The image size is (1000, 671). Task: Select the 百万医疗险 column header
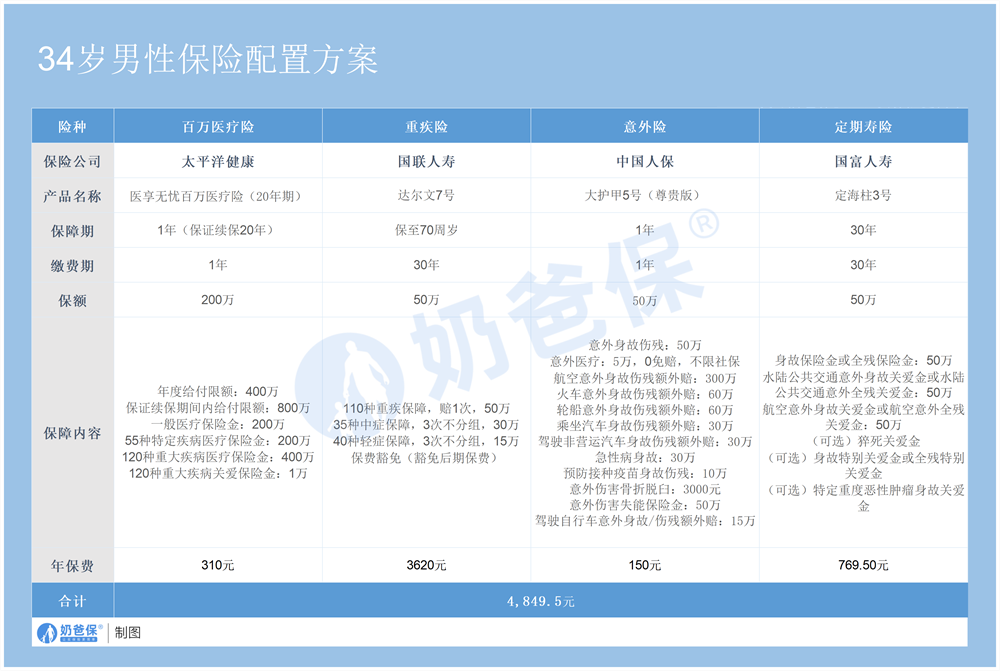pyautogui.click(x=218, y=126)
